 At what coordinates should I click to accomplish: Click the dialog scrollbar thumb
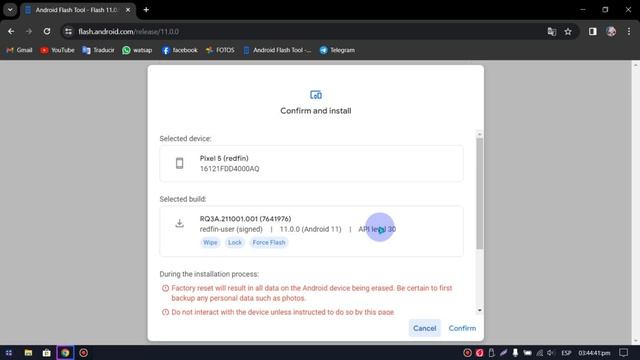[480, 194]
